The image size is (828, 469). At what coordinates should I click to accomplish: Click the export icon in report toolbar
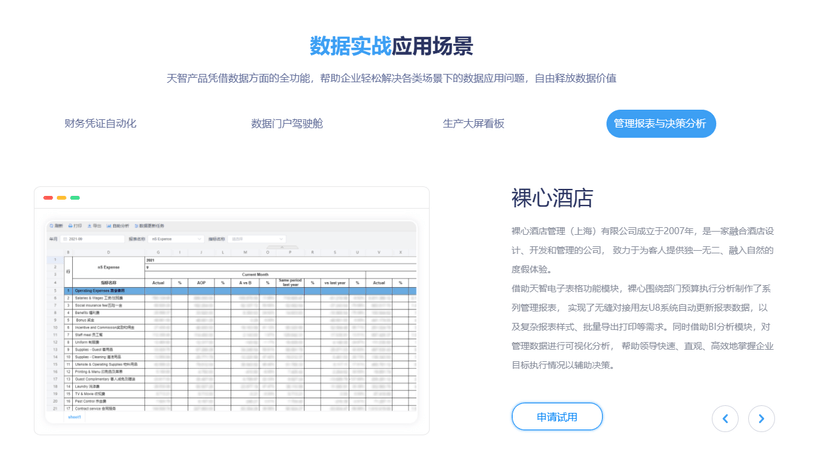coord(90,226)
